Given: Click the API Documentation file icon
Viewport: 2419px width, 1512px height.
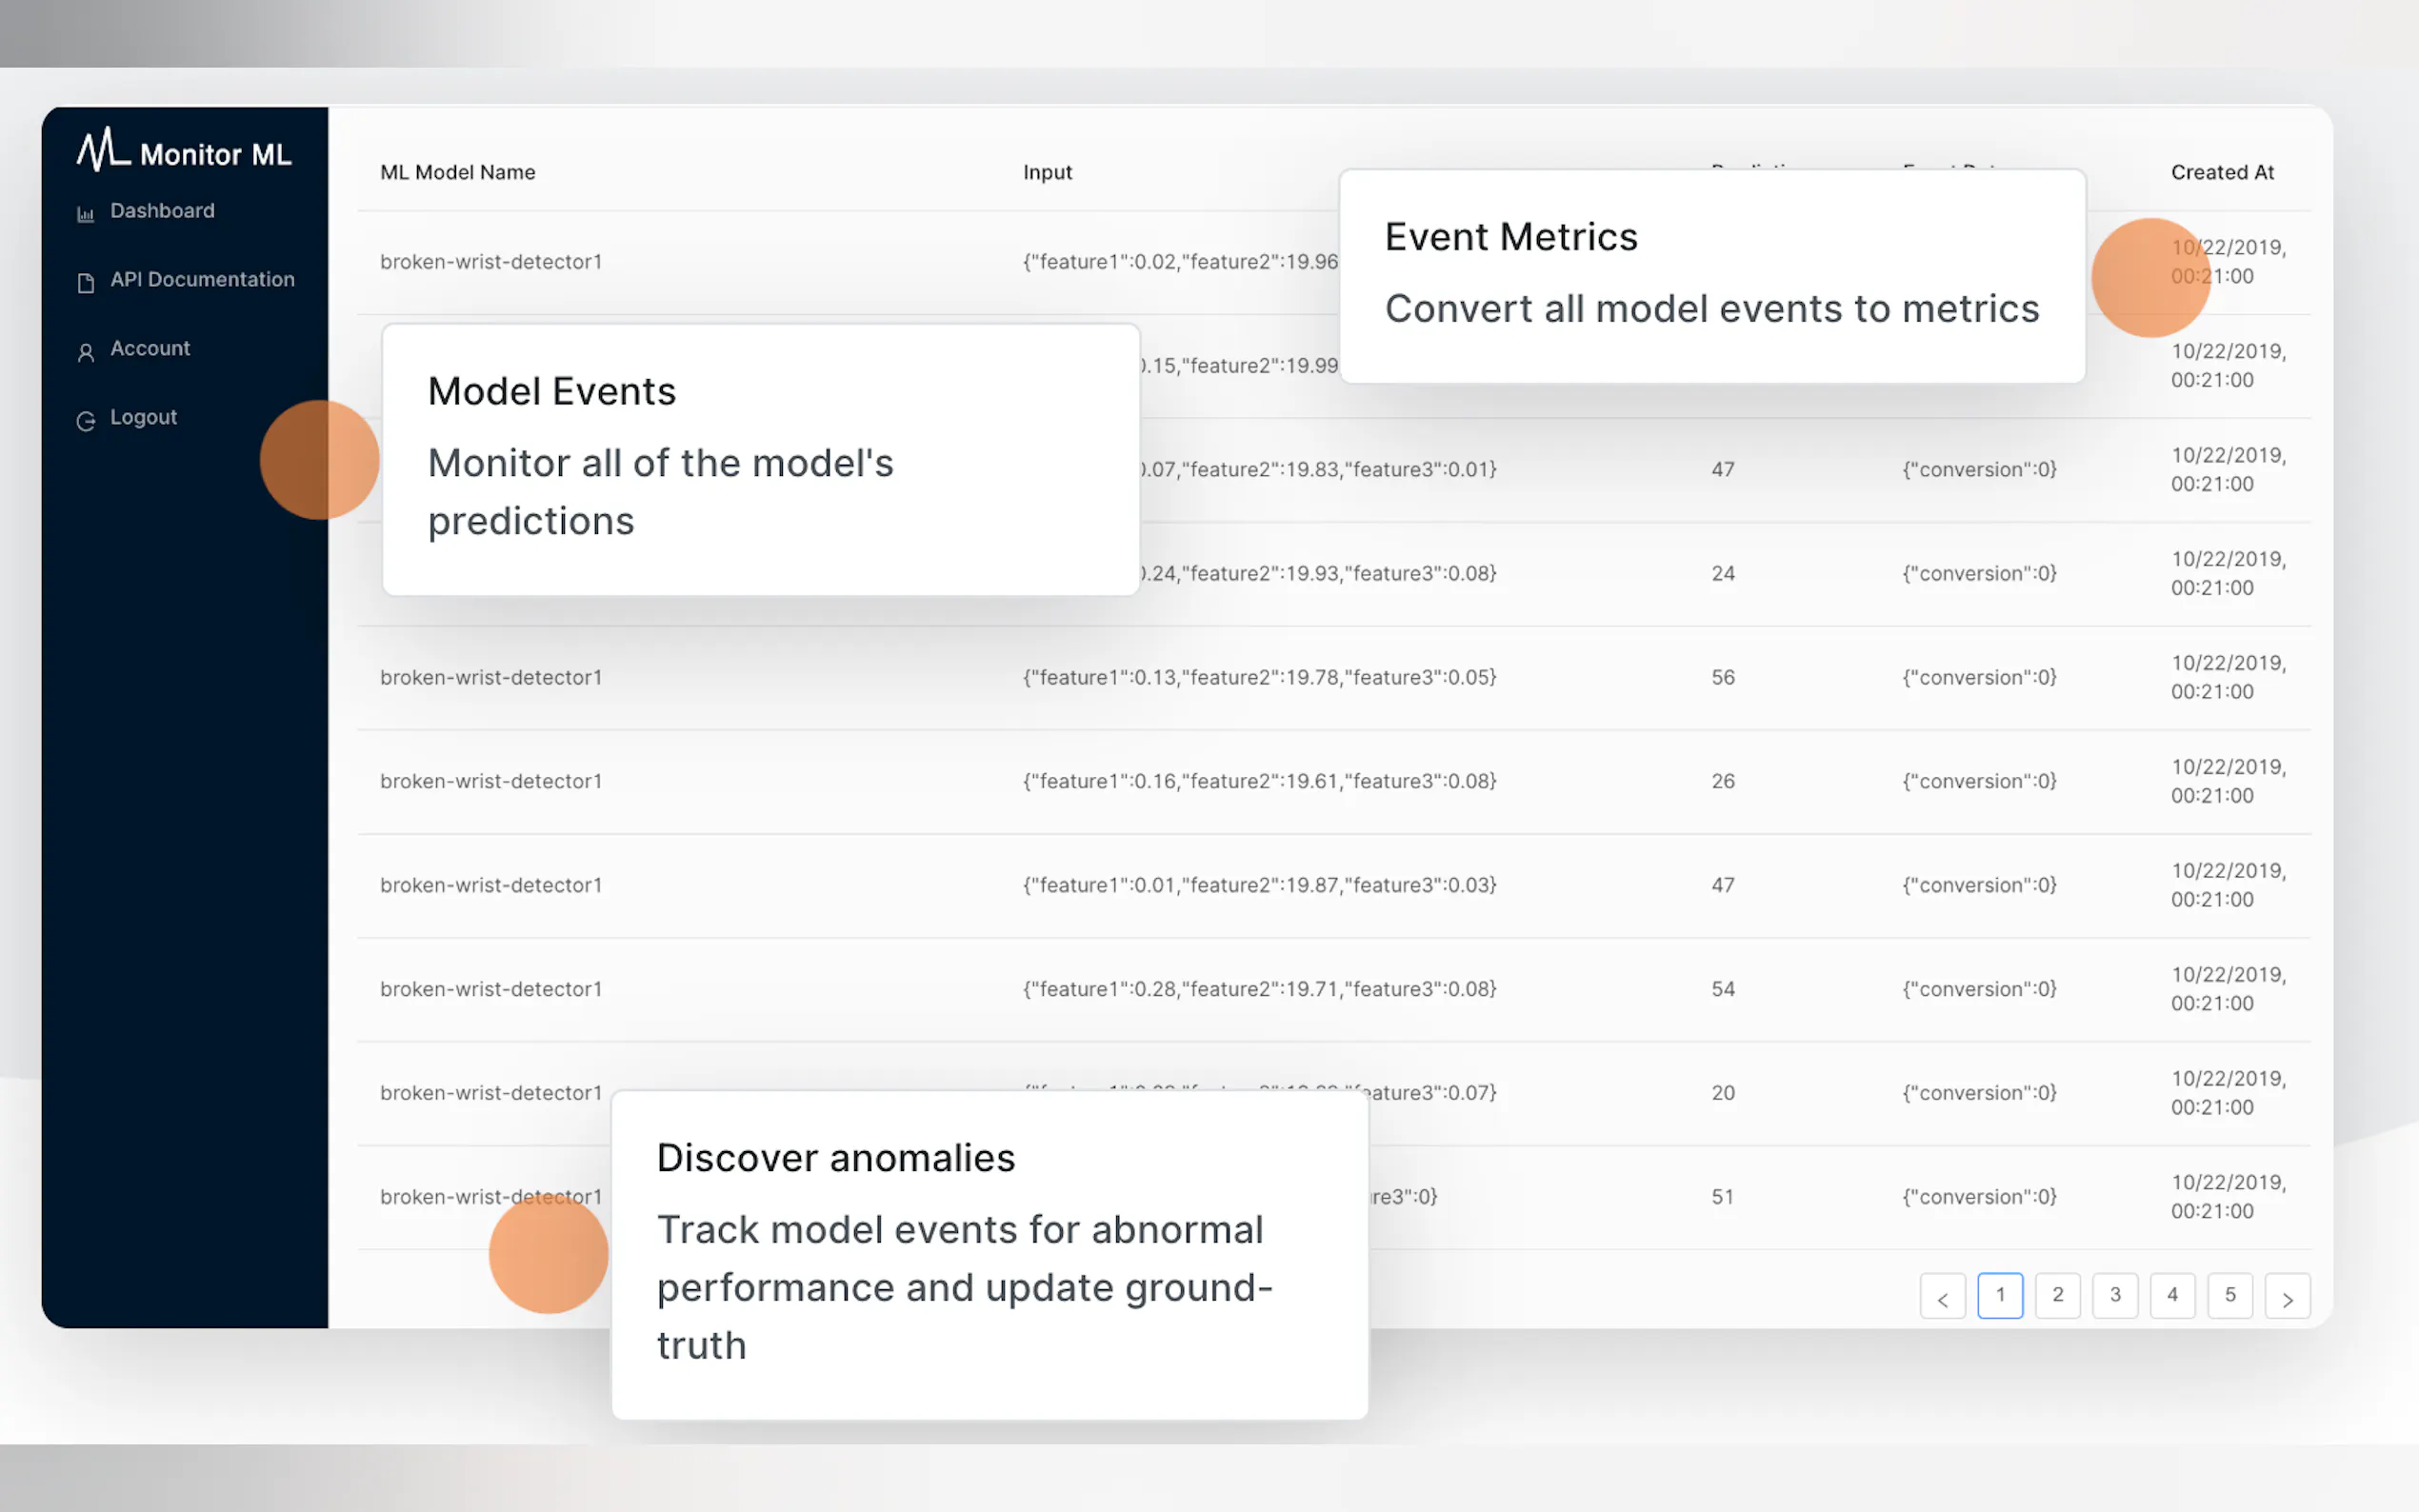Looking at the screenshot, I should point(86,283).
